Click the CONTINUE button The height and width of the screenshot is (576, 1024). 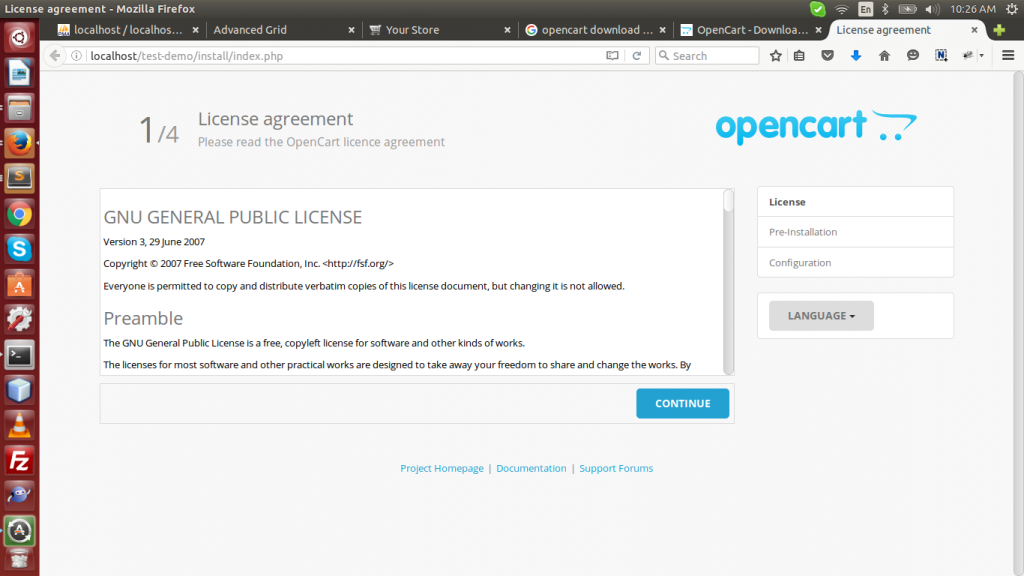pyautogui.click(x=682, y=404)
